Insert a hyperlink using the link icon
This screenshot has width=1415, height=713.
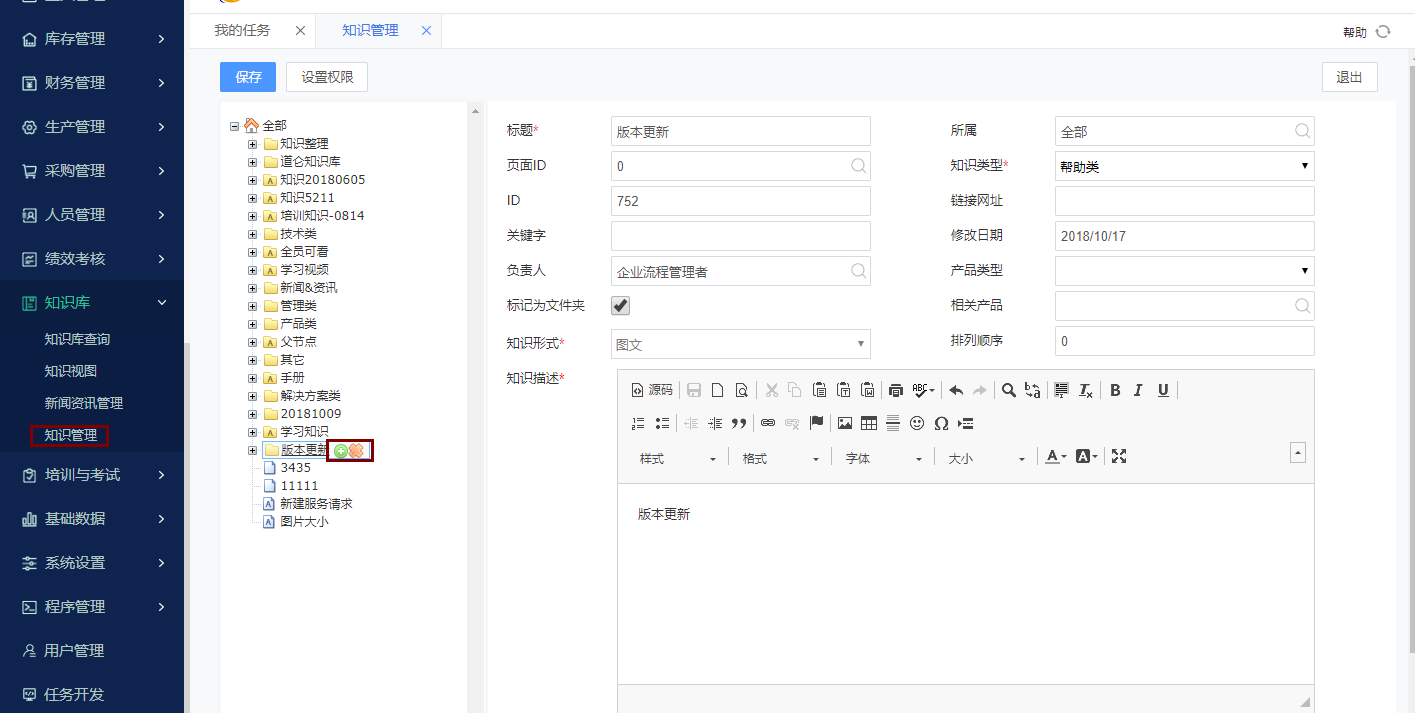click(768, 423)
